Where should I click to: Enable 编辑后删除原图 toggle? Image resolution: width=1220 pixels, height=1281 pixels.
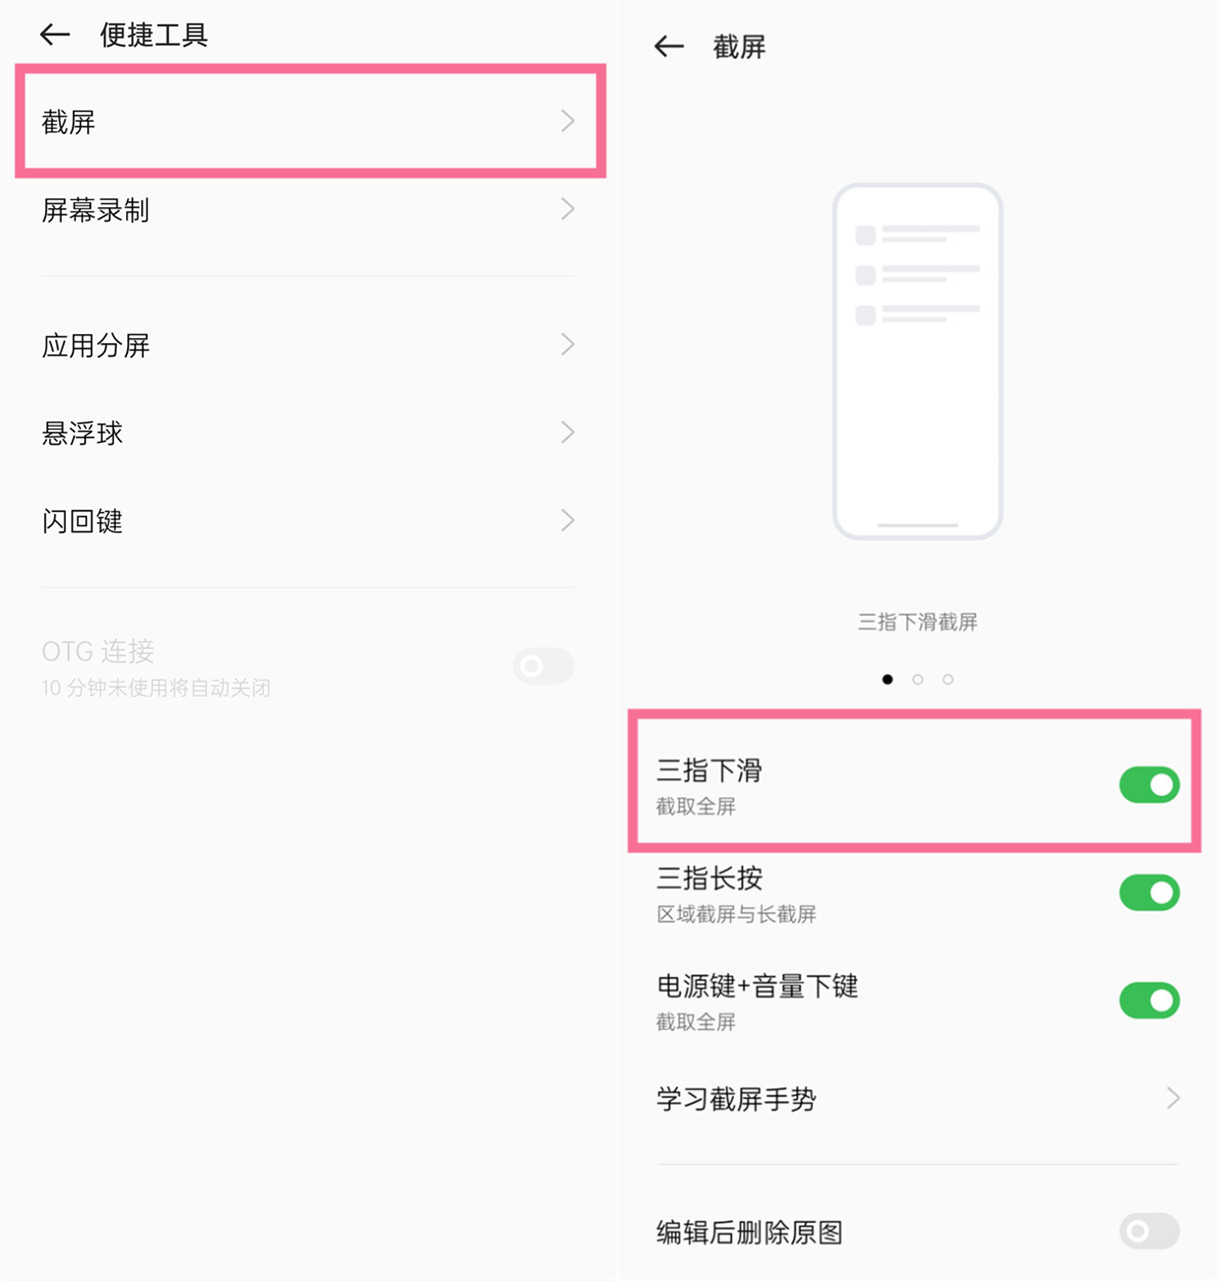[1149, 1231]
